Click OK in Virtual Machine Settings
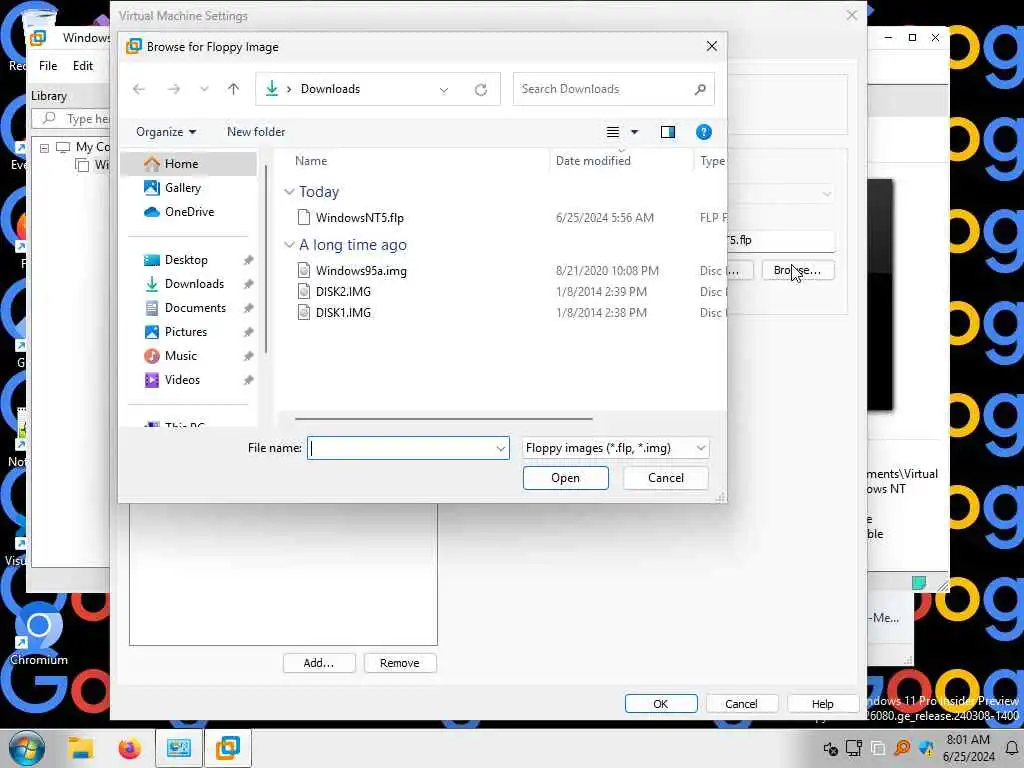Screen dimensions: 1024x768 point(661,704)
